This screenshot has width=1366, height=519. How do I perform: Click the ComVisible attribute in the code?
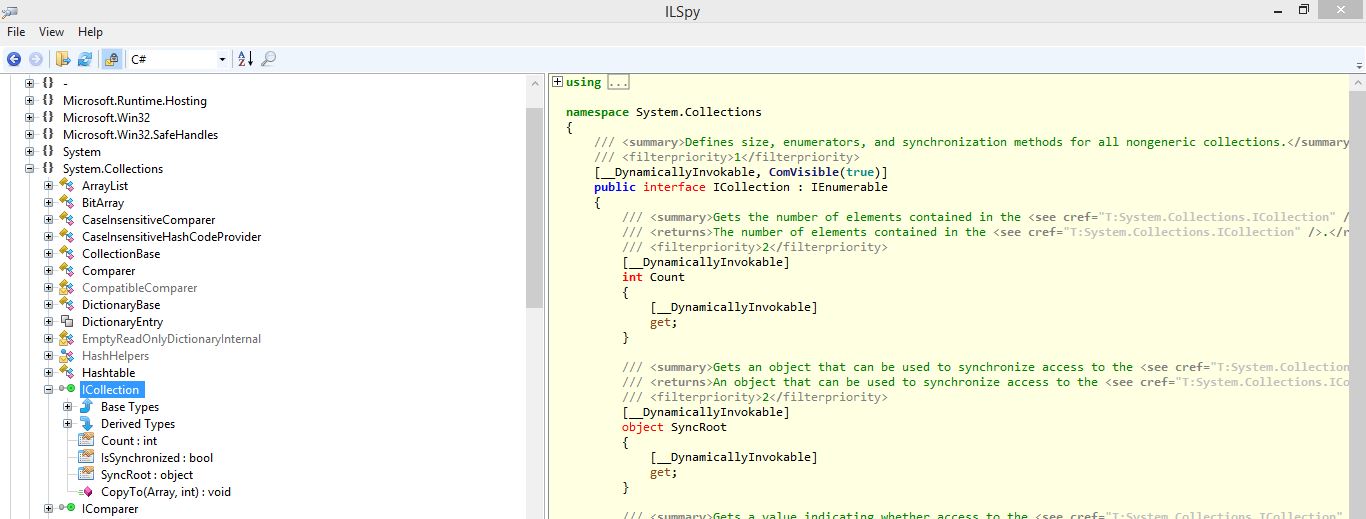coord(804,172)
